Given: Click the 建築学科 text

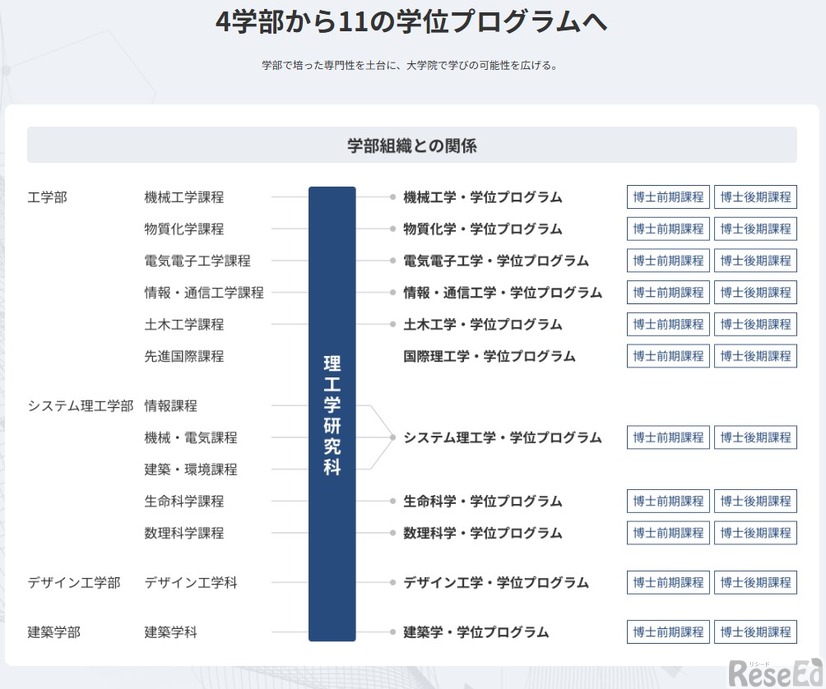Looking at the screenshot, I should (171, 632).
